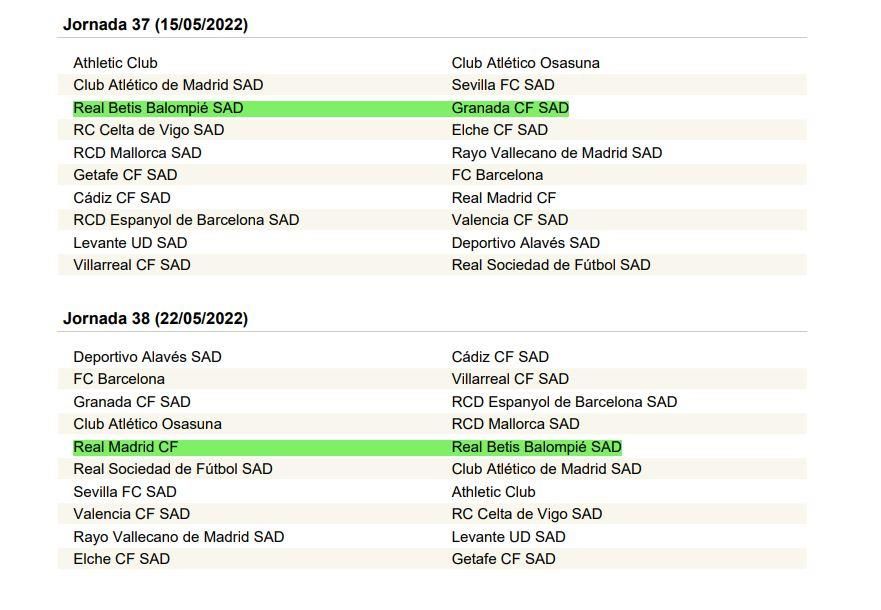Select FC Barcelona in Jornada 37
This screenshot has height=610, width=881.
[x=497, y=175]
